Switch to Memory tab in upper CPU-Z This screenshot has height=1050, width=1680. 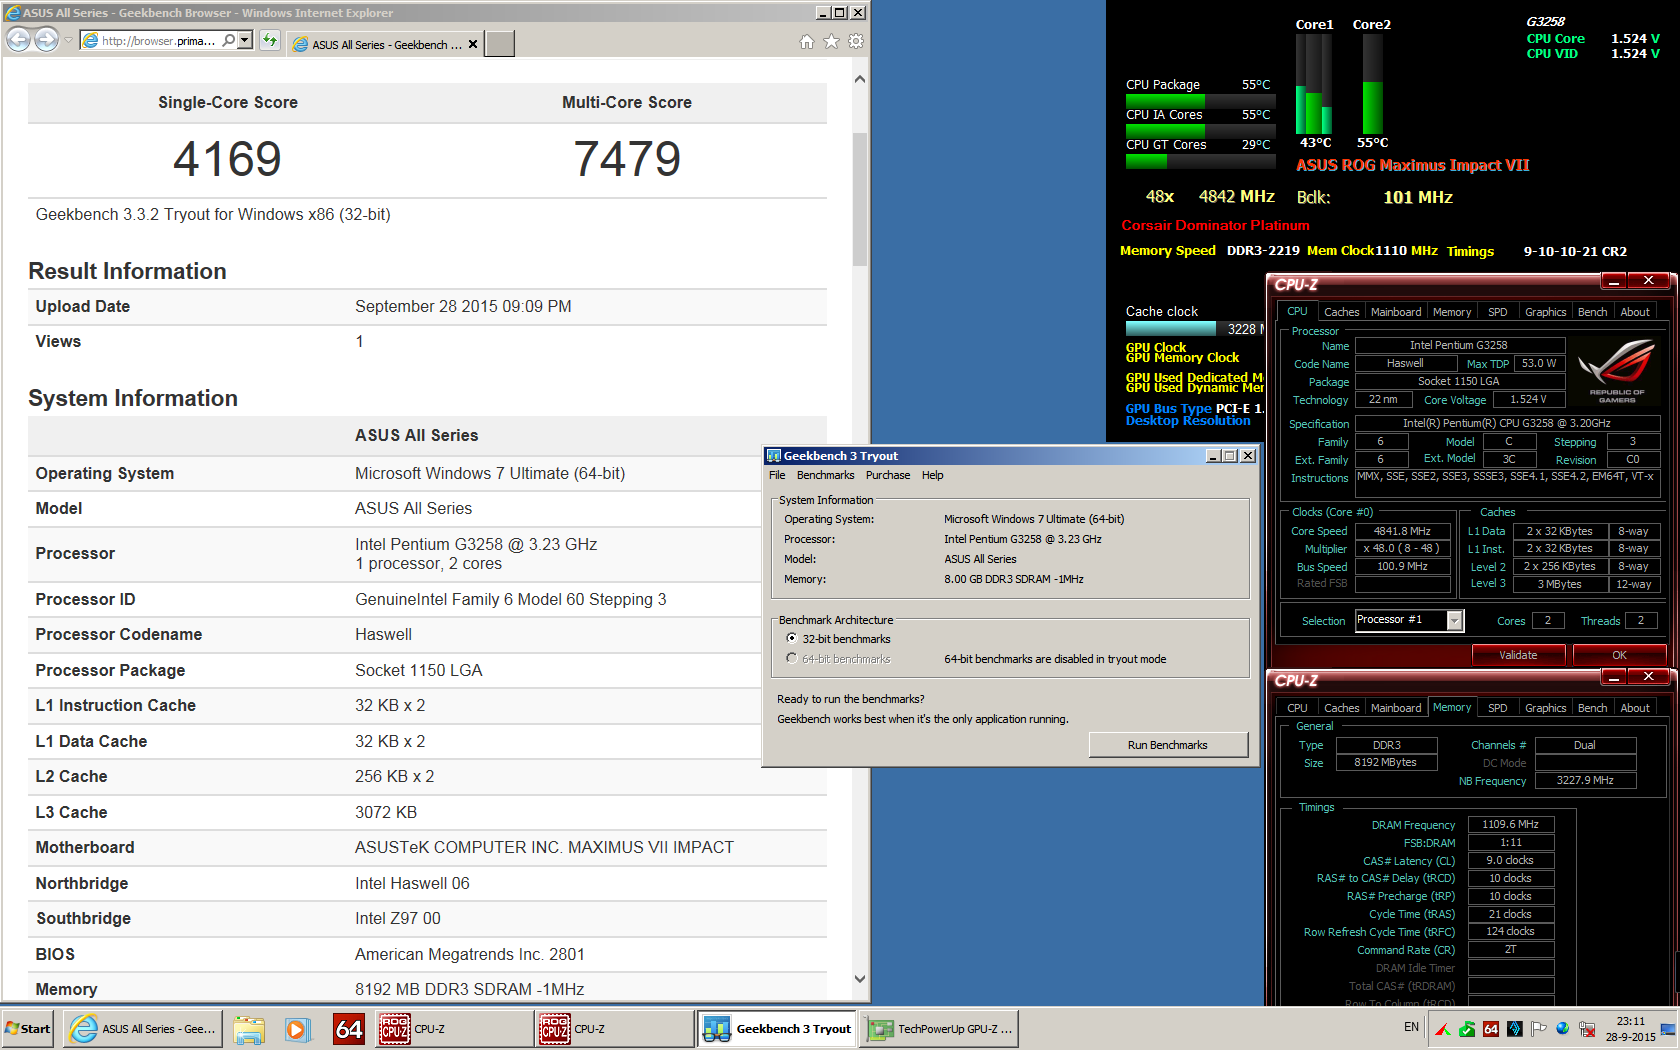pos(1452,313)
